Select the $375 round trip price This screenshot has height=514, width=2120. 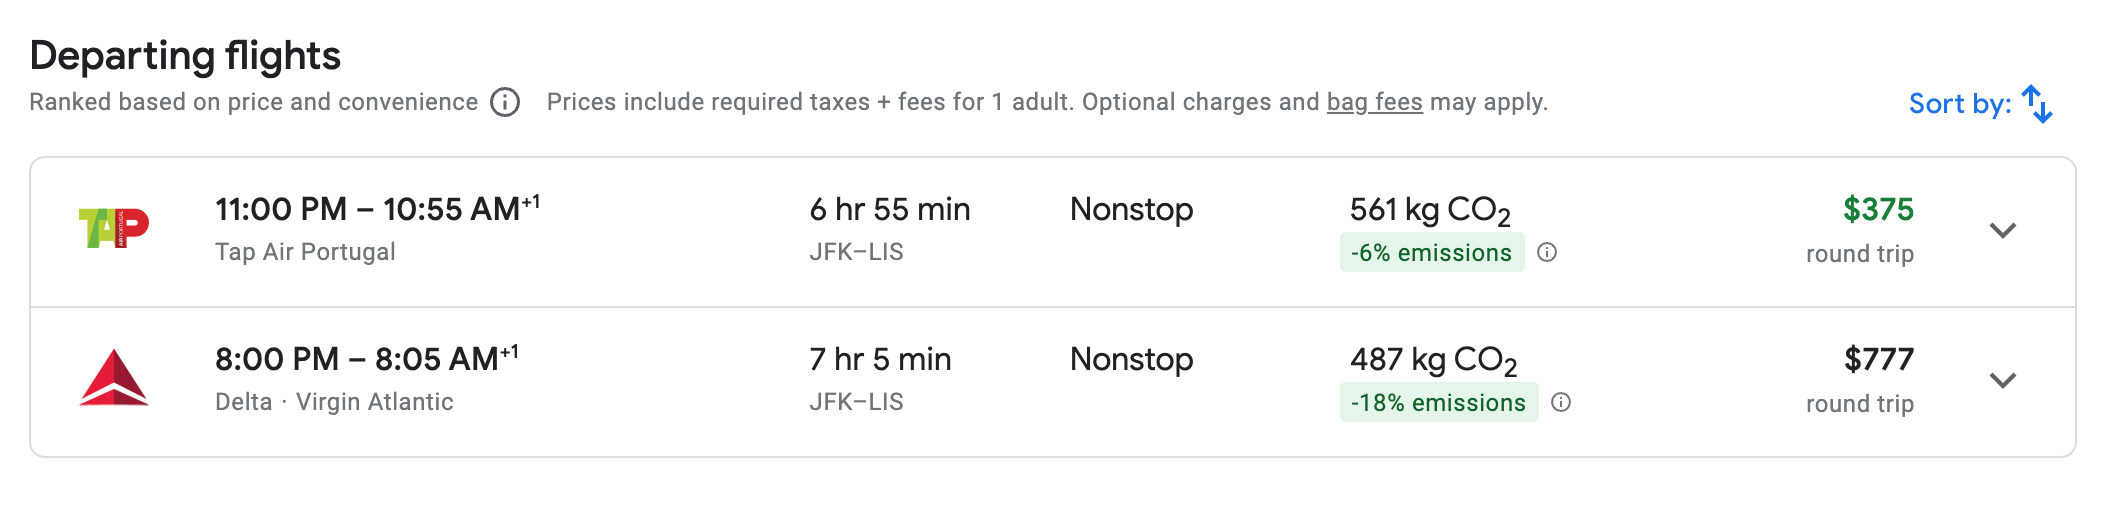1878,209
